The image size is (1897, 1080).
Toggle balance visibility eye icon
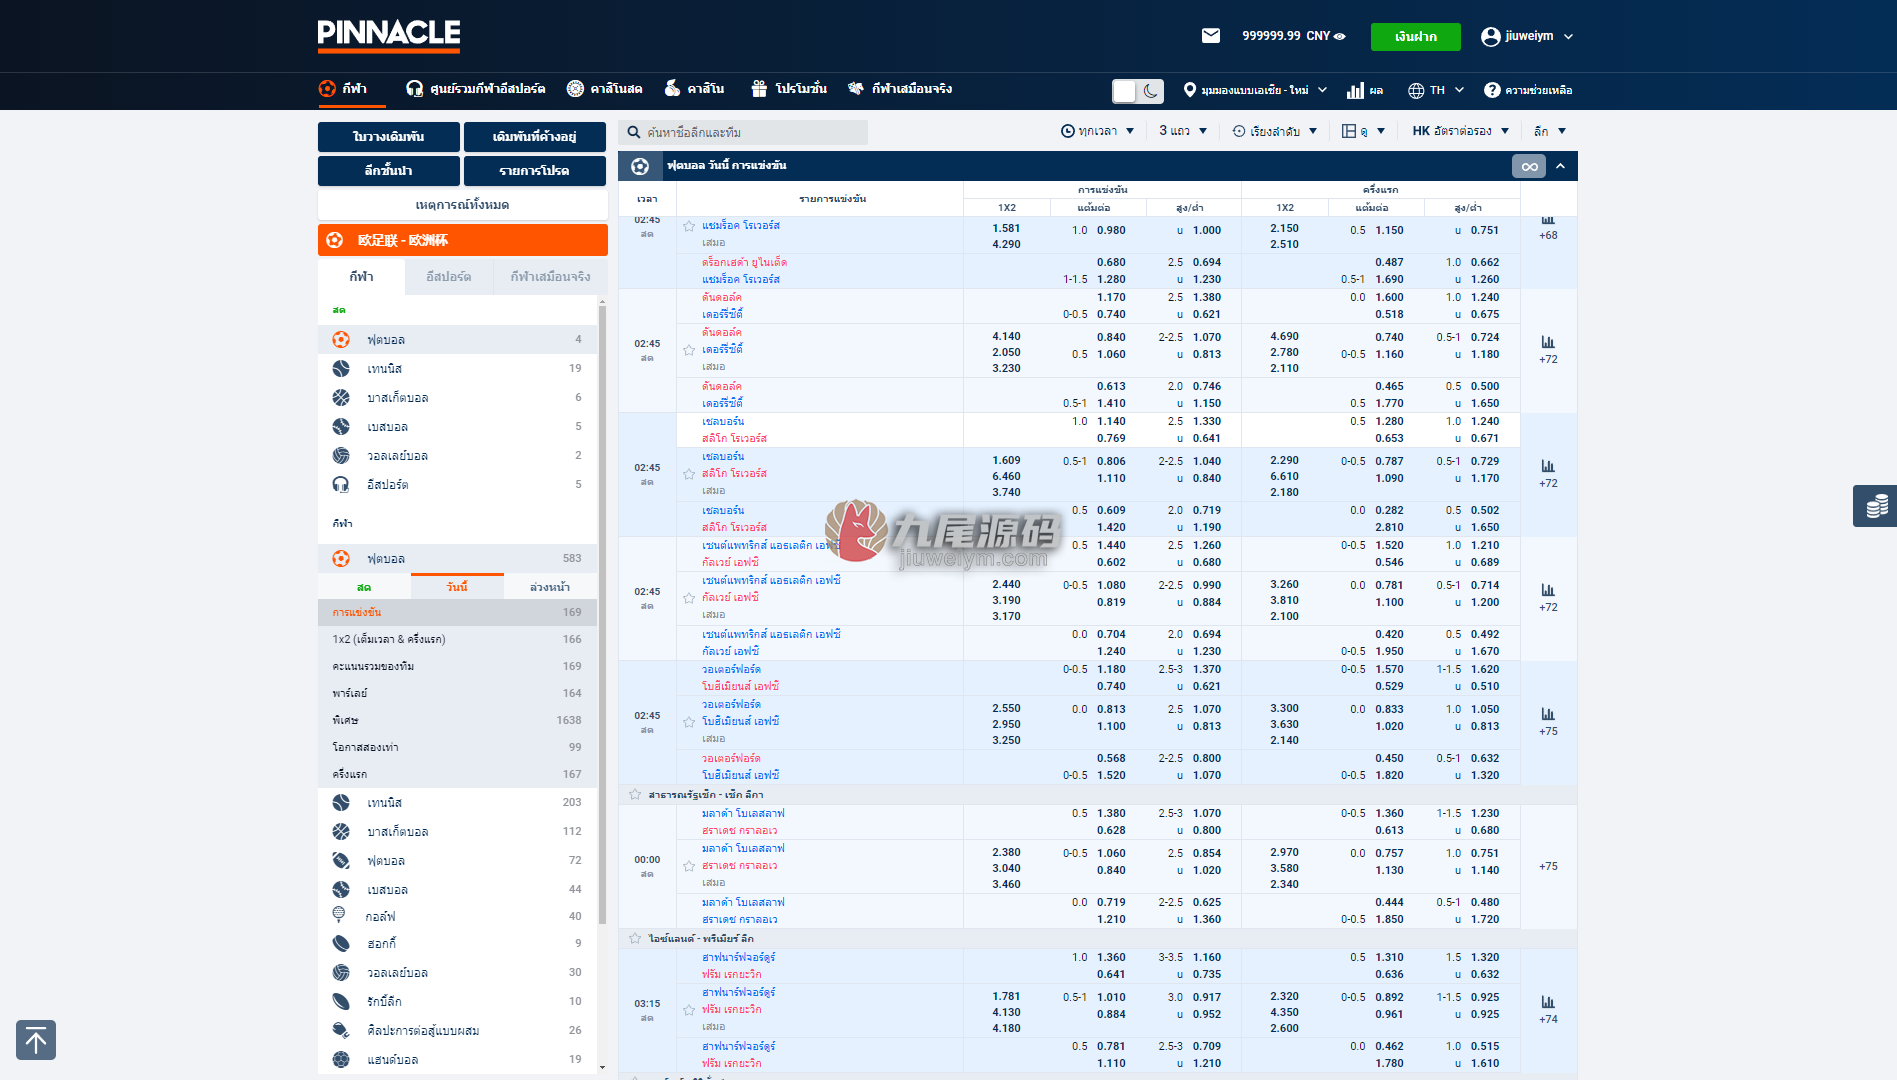1340,36
